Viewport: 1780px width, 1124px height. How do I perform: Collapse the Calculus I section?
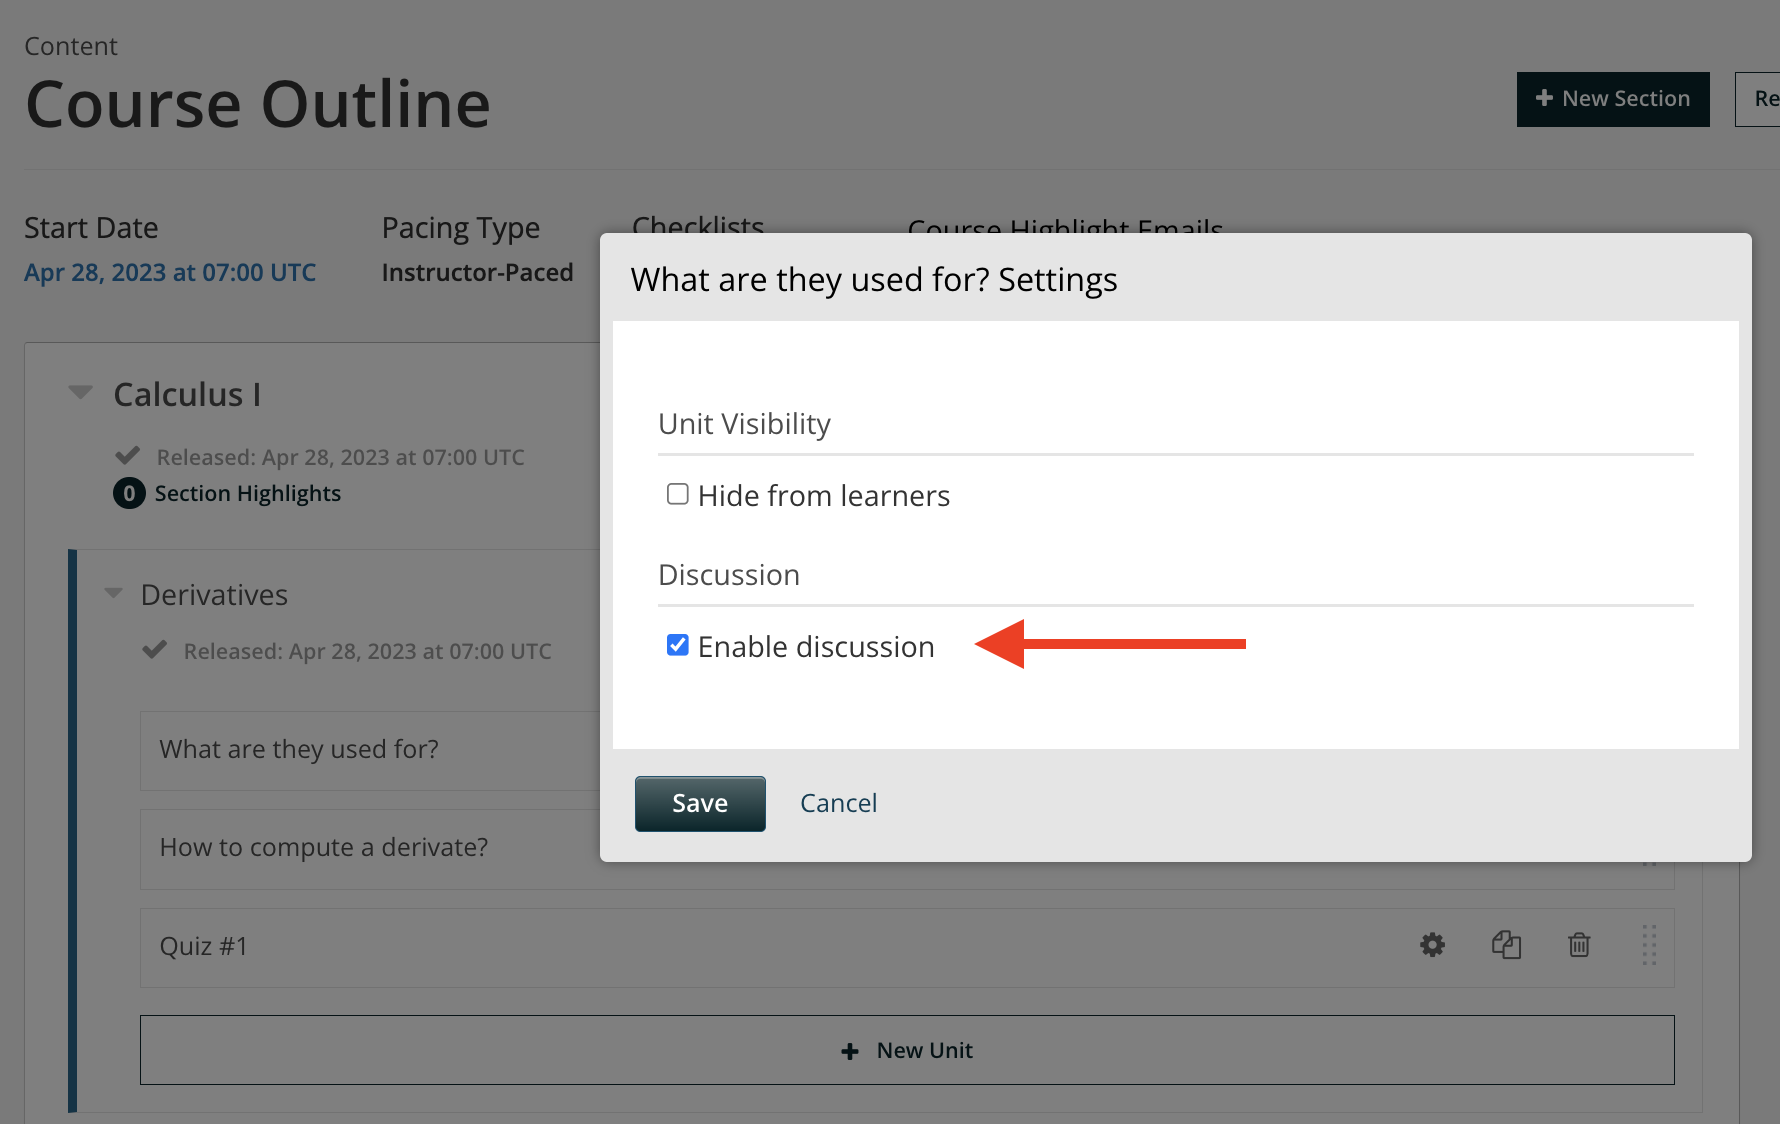click(81, 393)
